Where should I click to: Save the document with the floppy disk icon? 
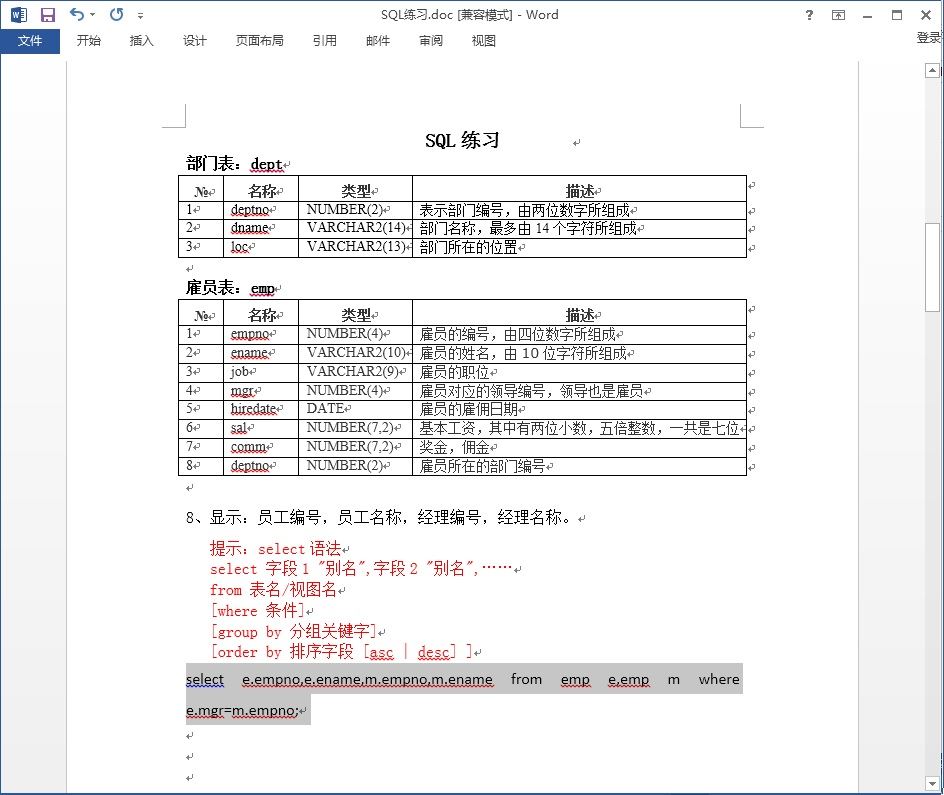pyautogui.click(x=48, y=14)
